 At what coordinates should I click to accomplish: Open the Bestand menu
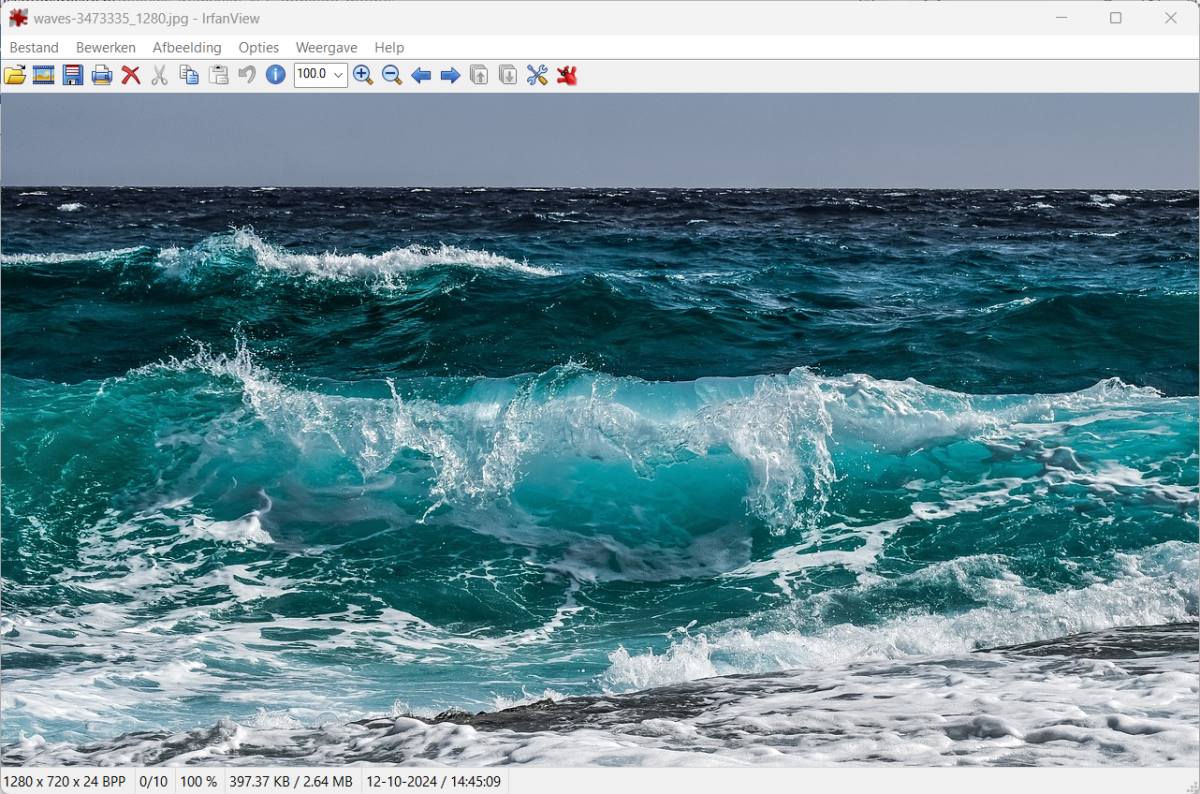click(34, 47)
